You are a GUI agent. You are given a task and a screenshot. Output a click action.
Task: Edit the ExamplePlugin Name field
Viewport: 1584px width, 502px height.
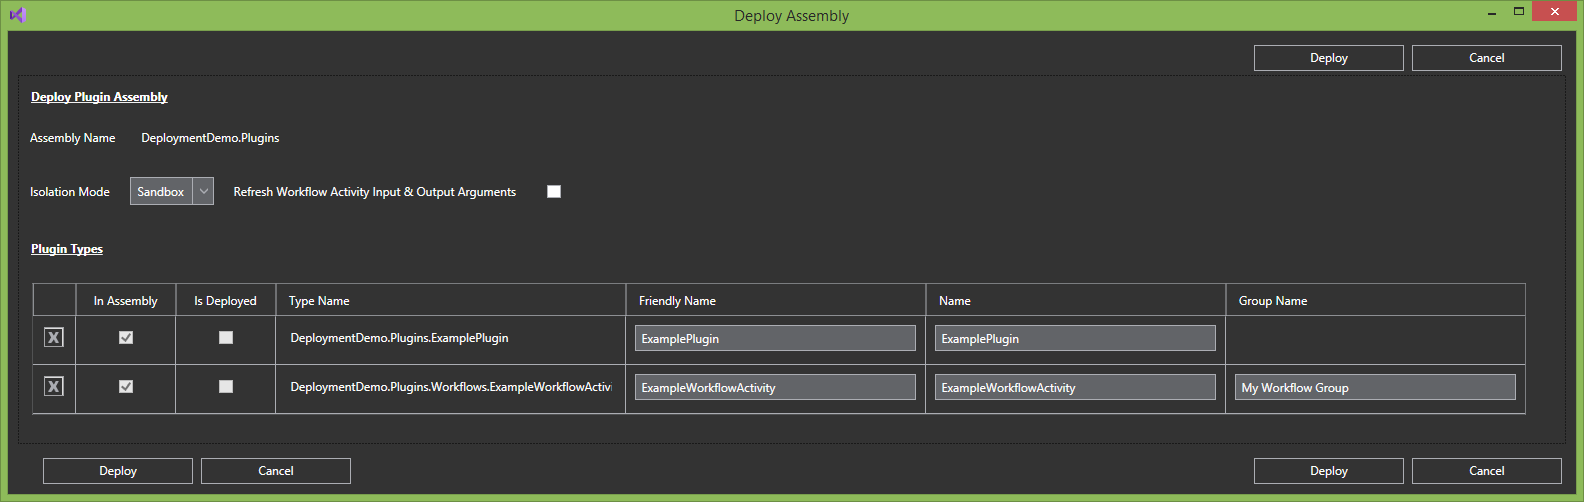[1075, 339]
